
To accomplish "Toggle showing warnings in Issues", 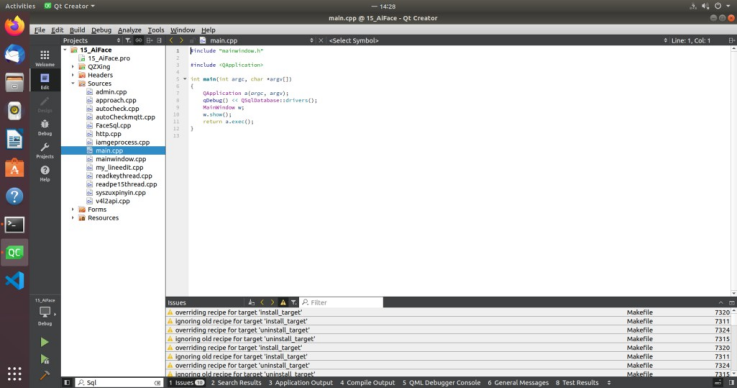I will point(283,302).
